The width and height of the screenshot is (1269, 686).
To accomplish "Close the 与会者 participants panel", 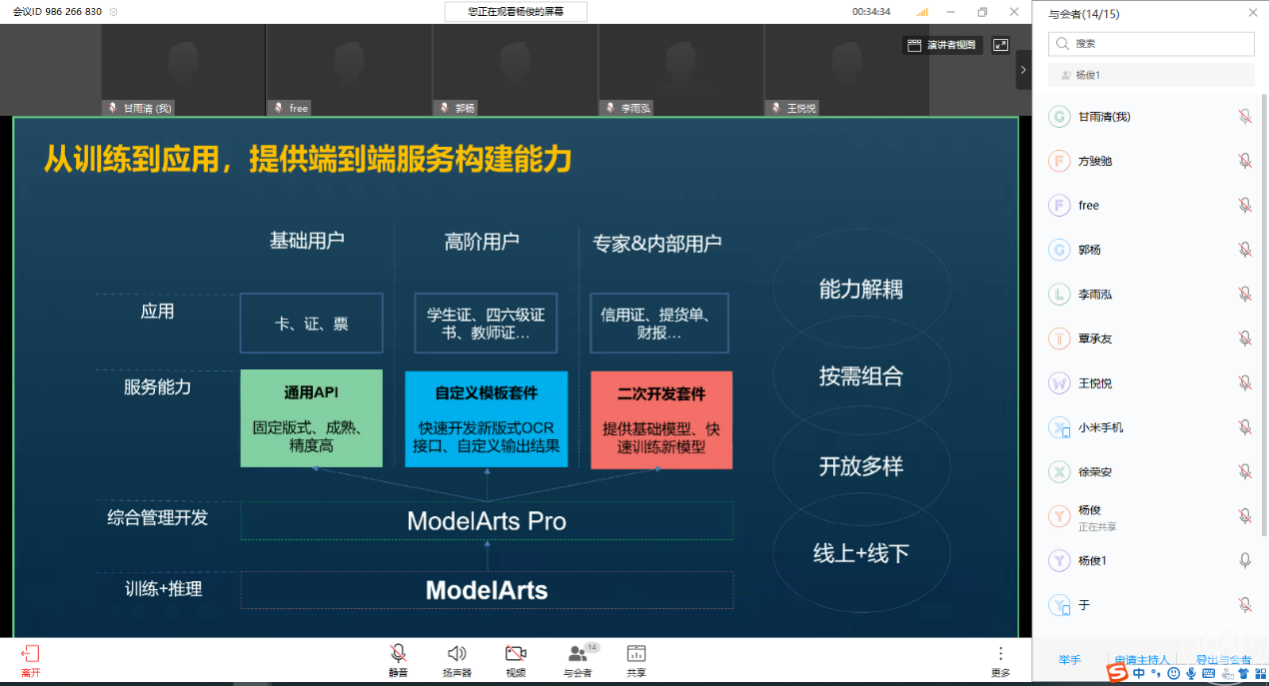I will [1253, 13].
